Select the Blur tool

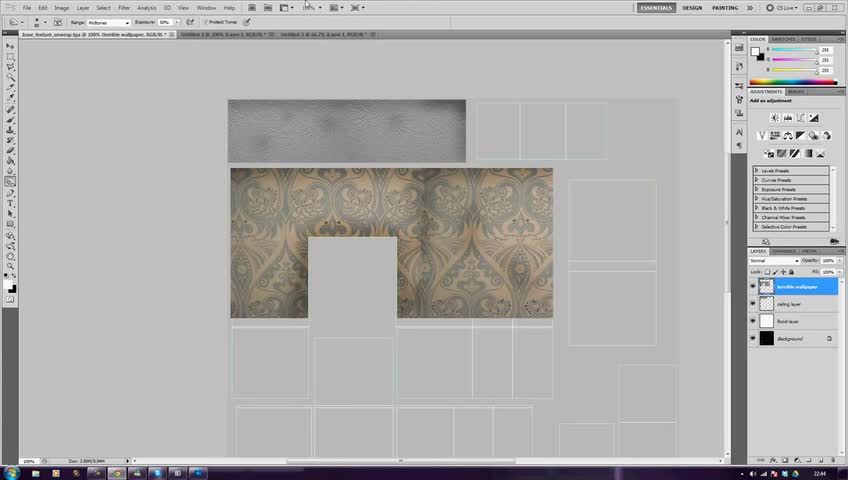coord(10,171)
